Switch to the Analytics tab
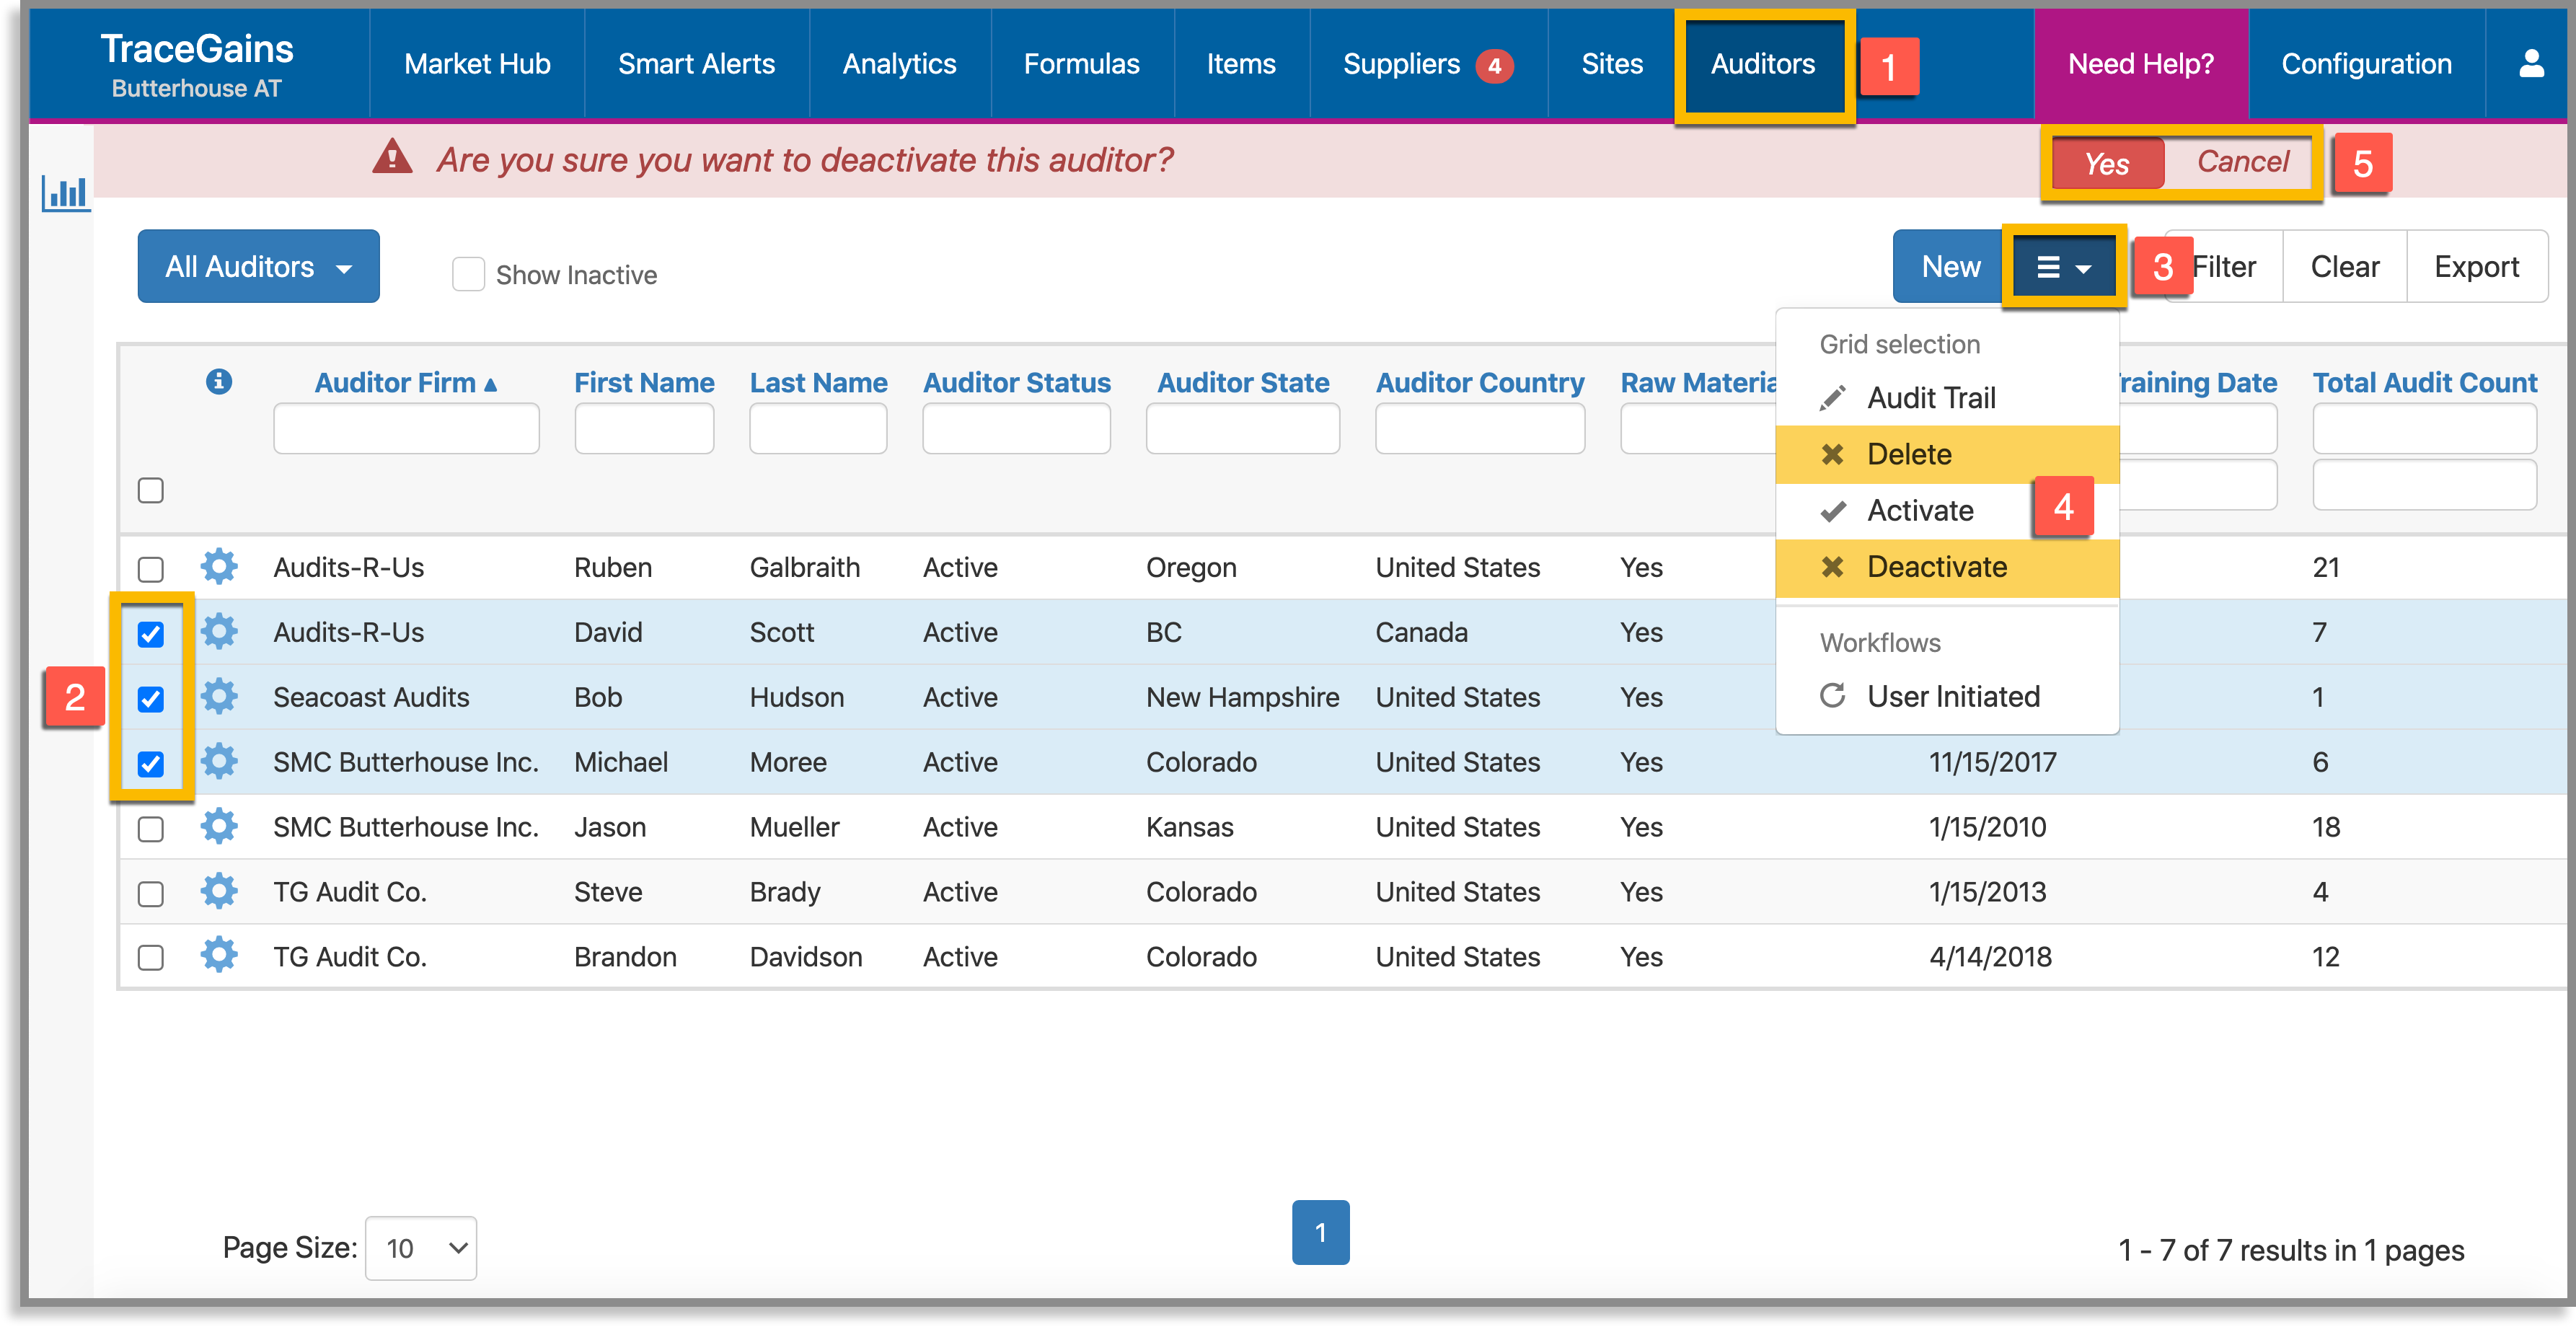Viewport: 2576px width, 1327px height. (x=899, y=64)
